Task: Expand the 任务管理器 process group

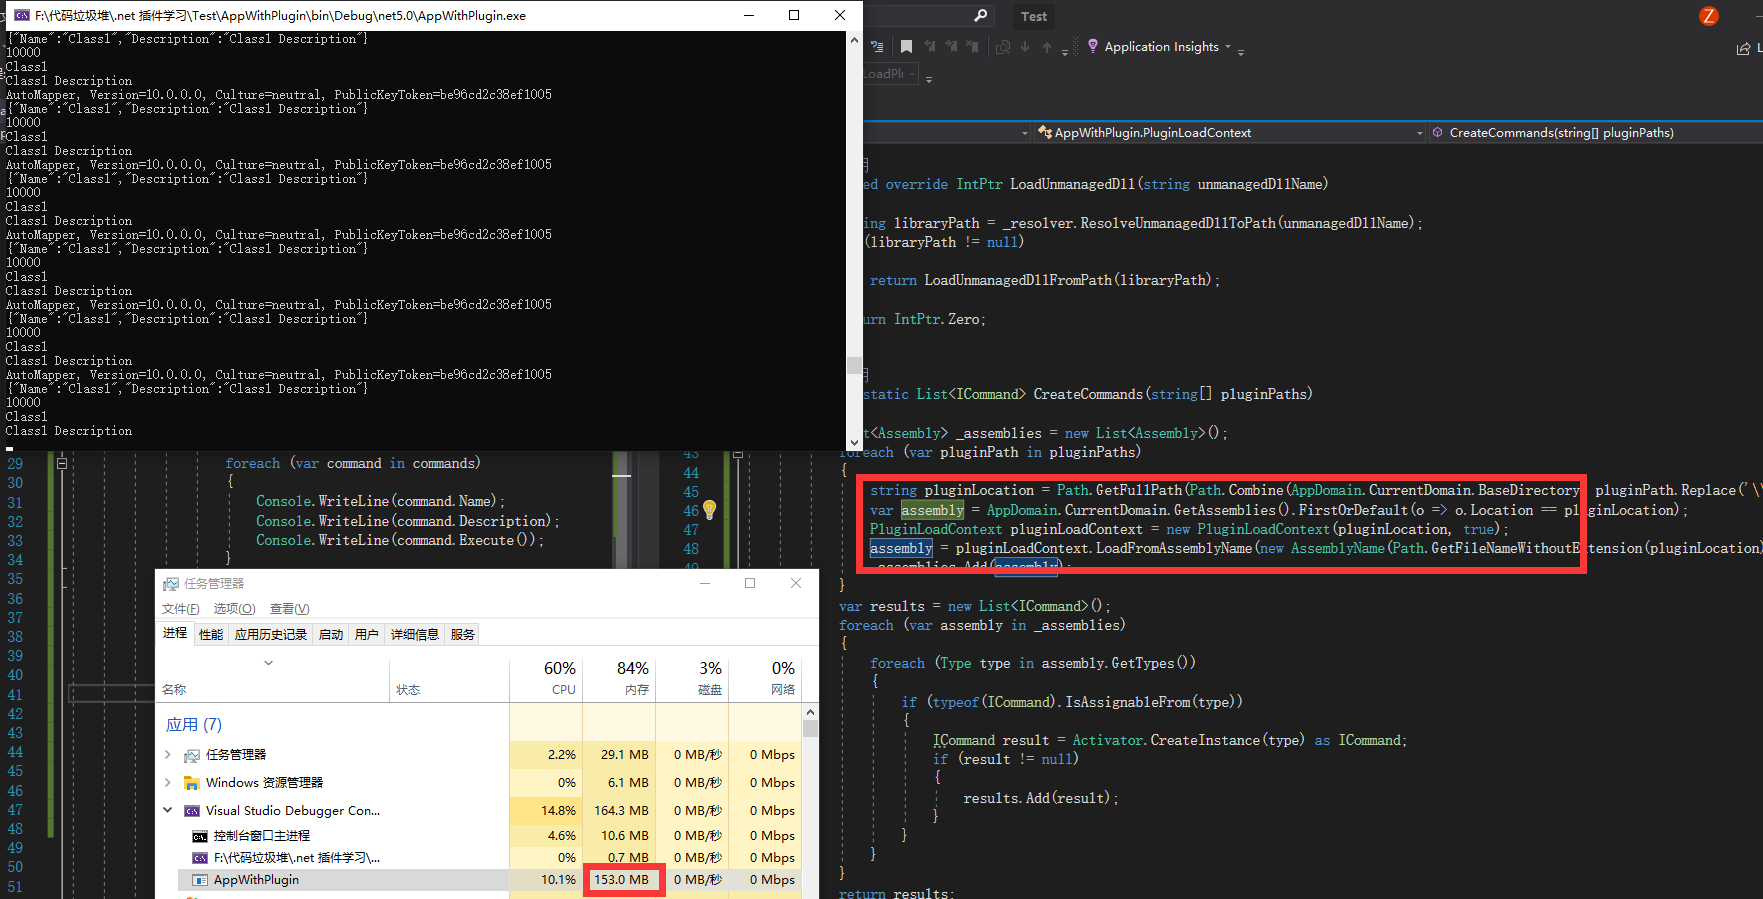Action: click(168, 755)
